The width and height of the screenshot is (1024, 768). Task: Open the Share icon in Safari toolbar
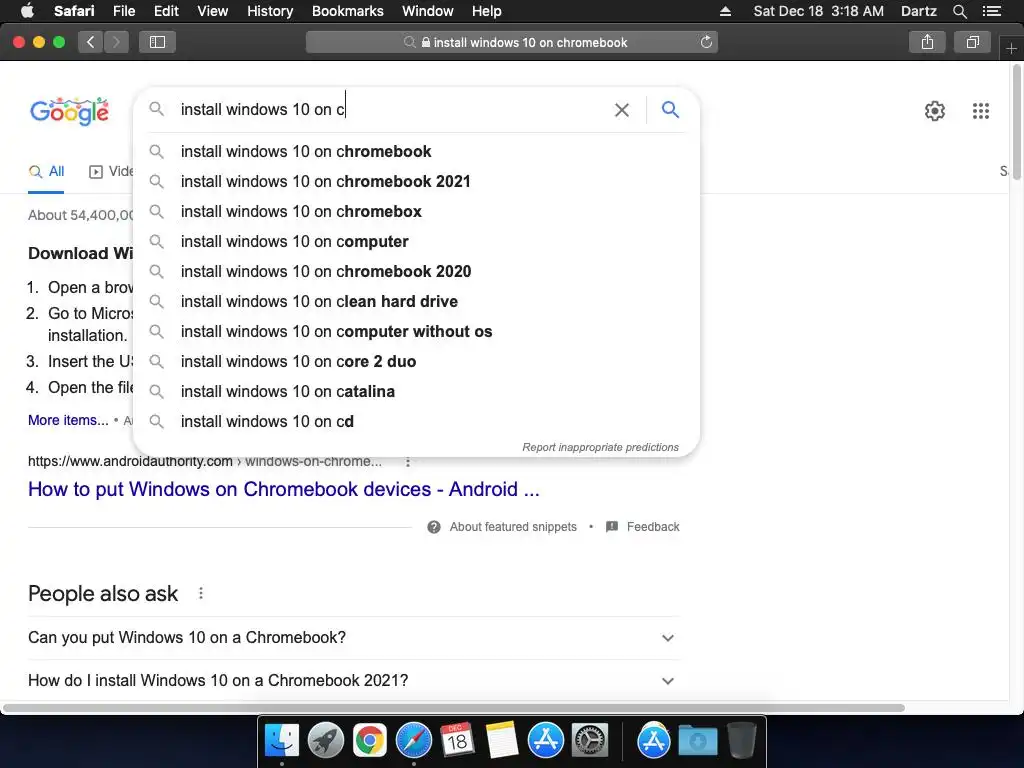pyautogui.click(x=927, y=42)
